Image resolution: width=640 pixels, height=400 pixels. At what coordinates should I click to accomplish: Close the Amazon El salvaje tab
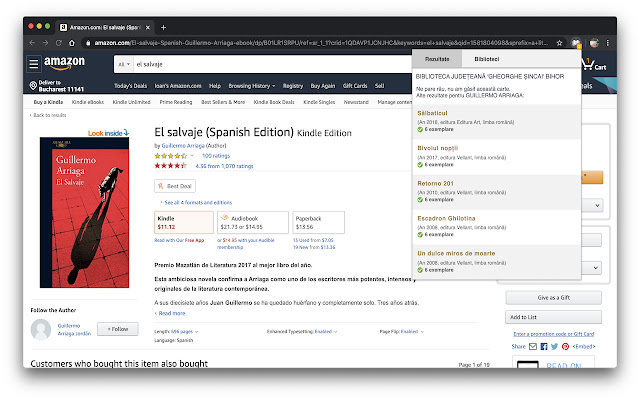tap(148, 27)
